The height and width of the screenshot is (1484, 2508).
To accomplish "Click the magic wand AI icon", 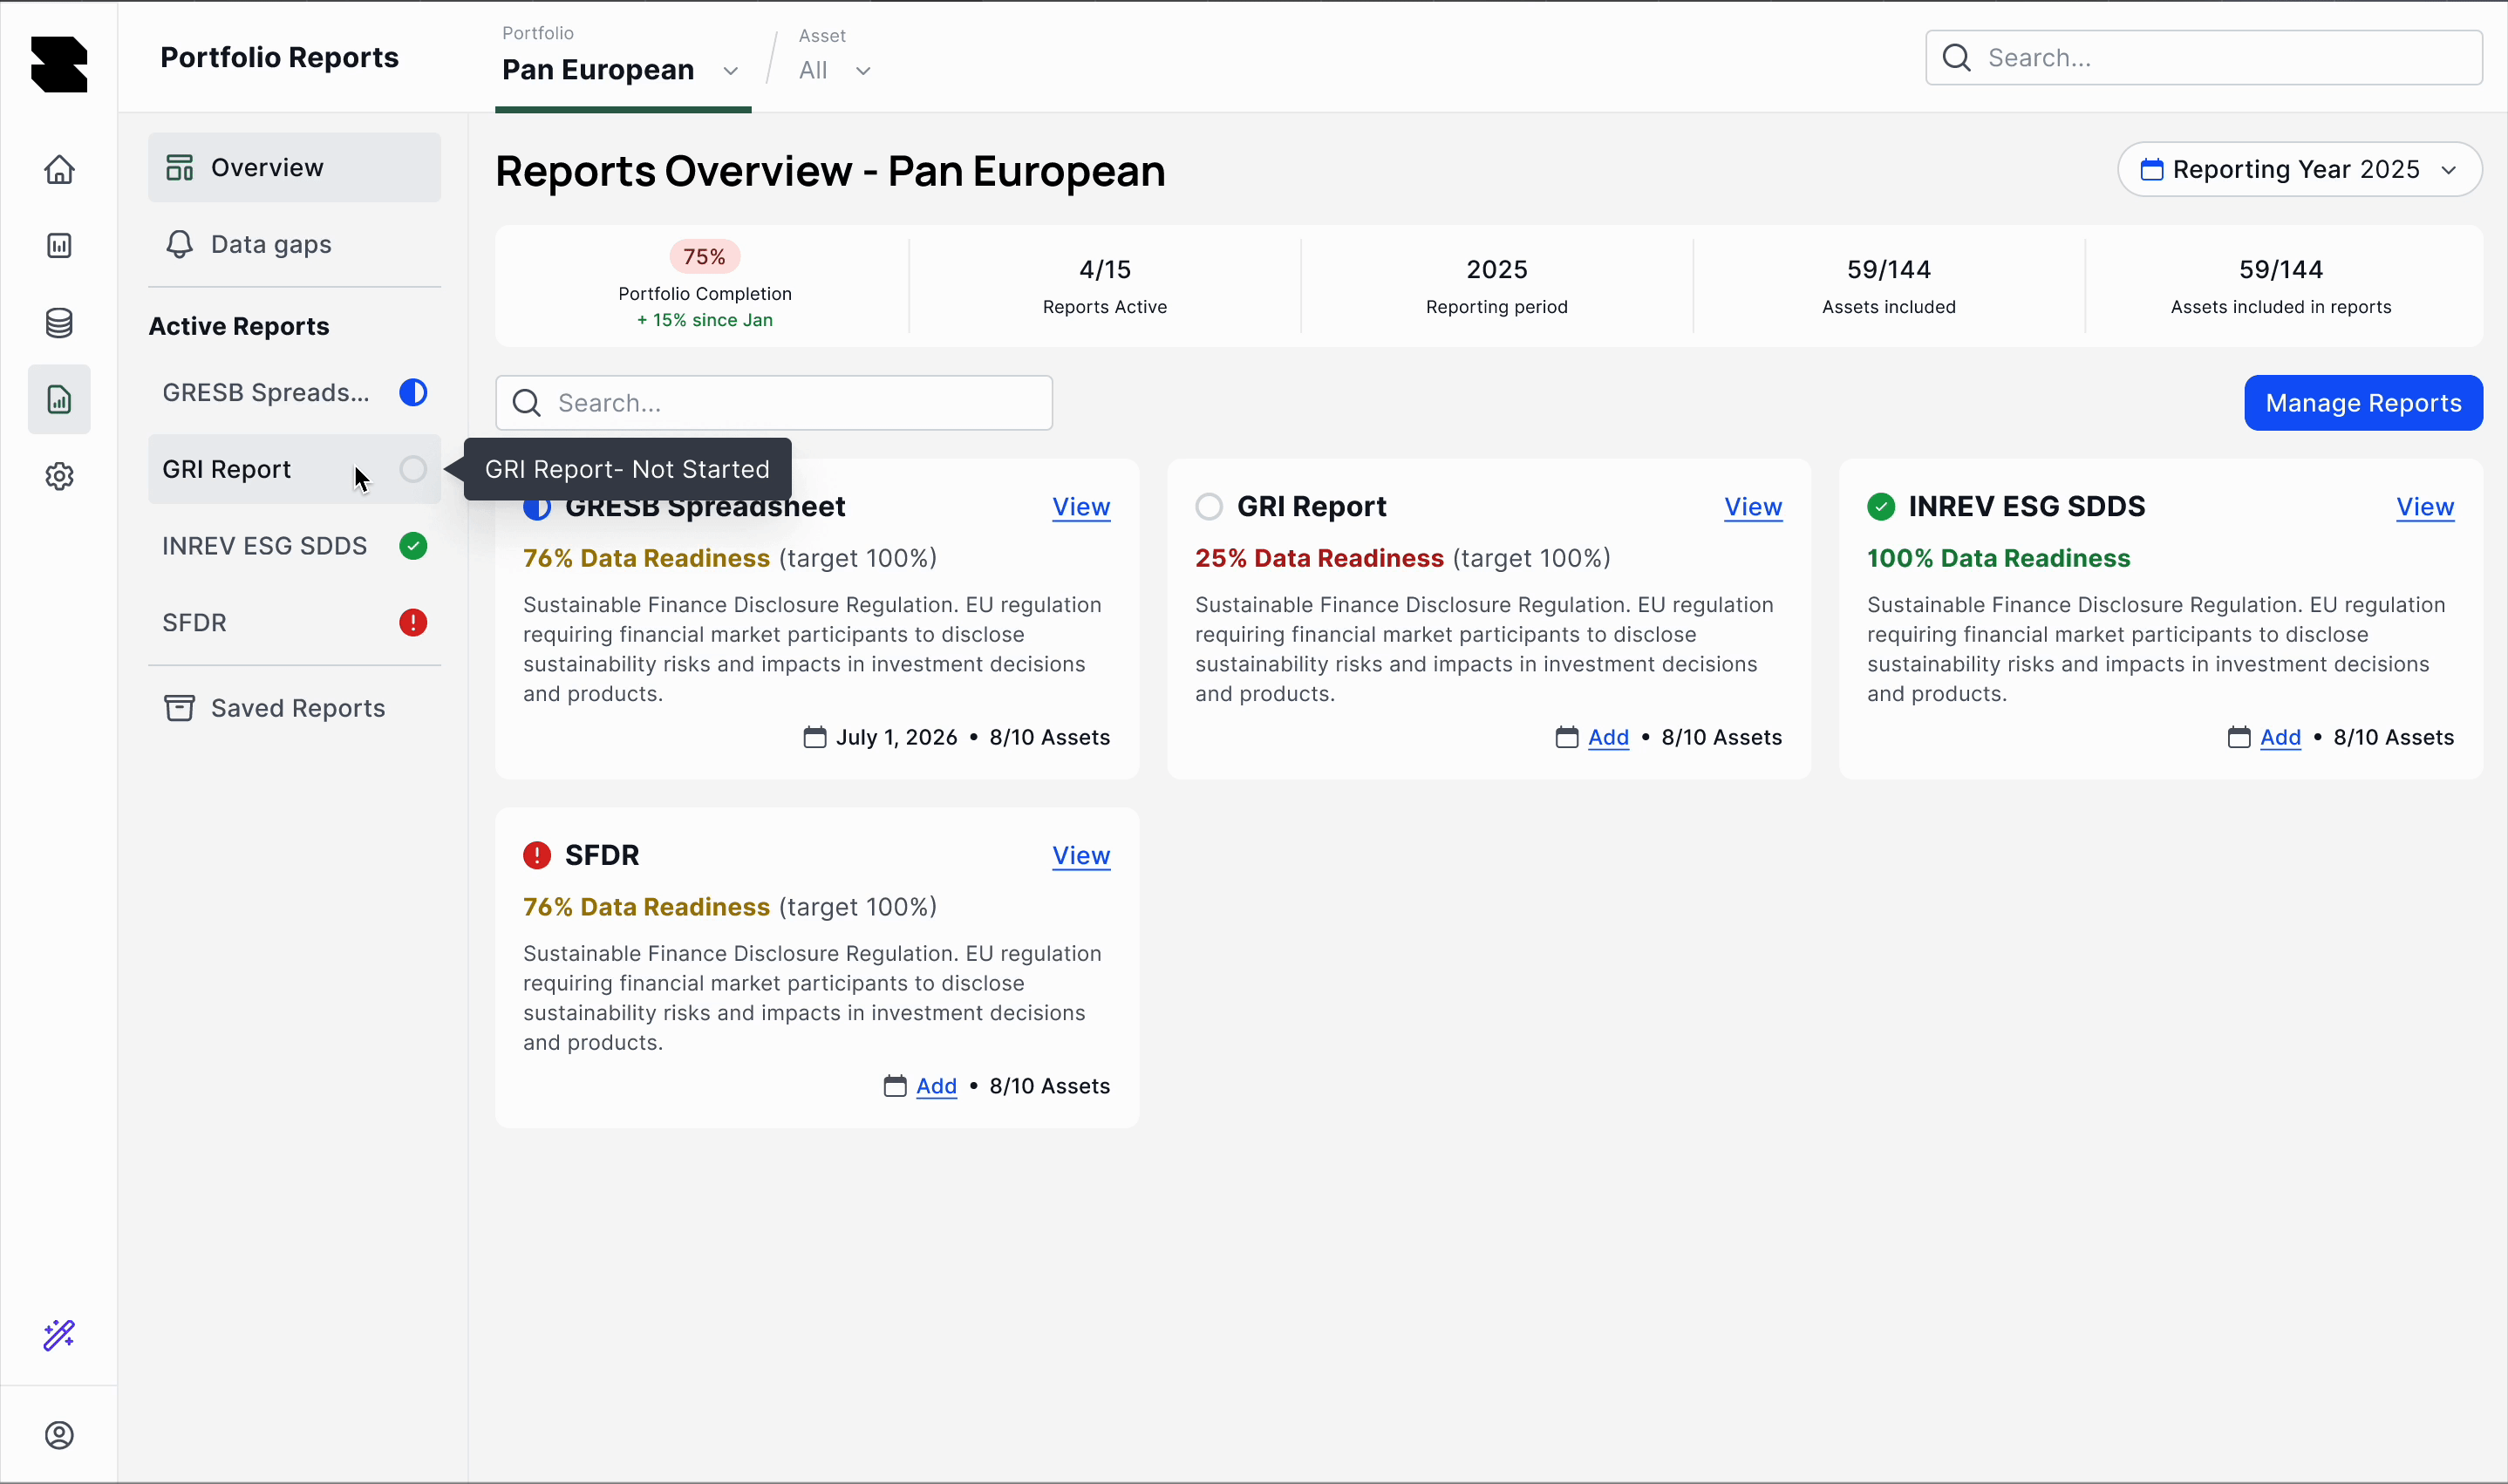I will 59,1335.
